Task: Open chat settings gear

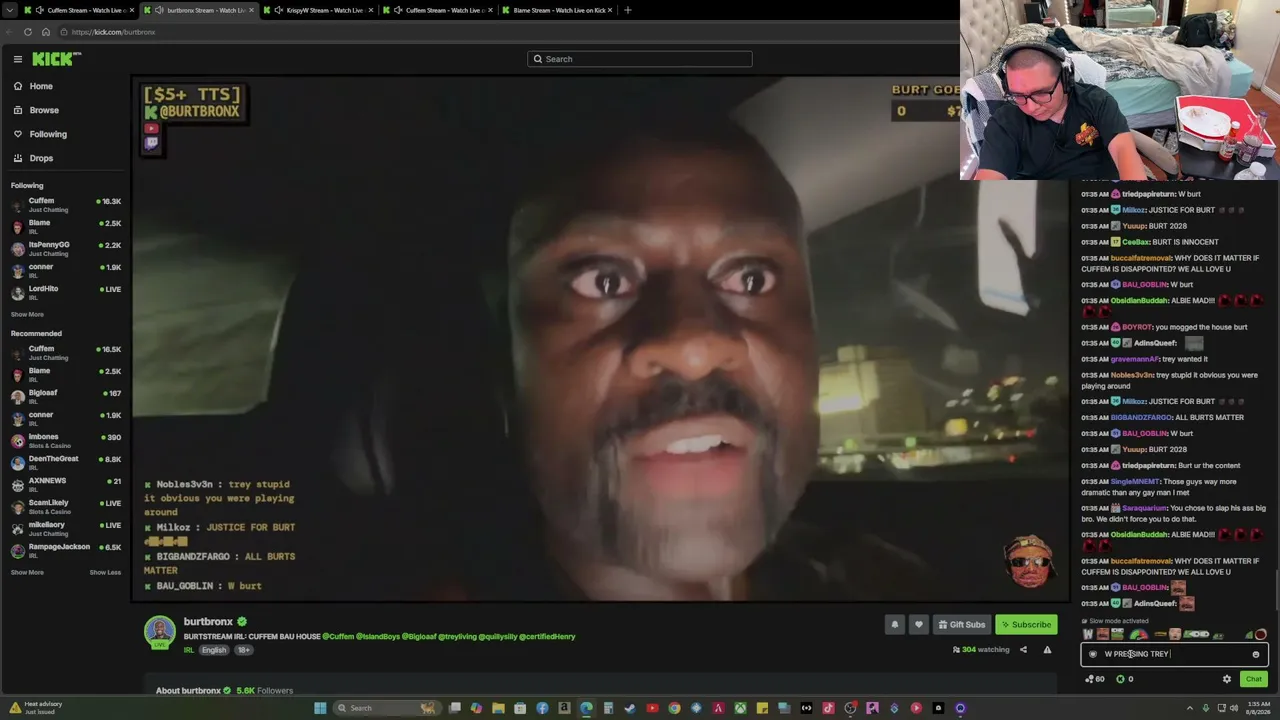Action: pos(1227,679)
